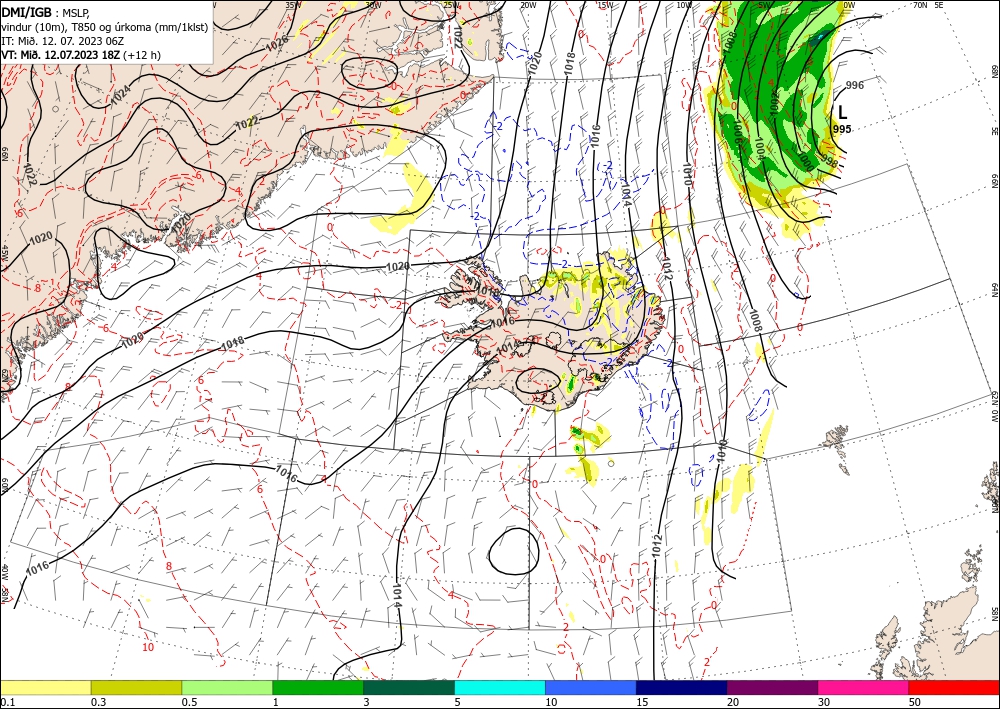Click the '1026' isobar label over Greenland
Screen dimensions: 1000x709
tap(277, 42)
